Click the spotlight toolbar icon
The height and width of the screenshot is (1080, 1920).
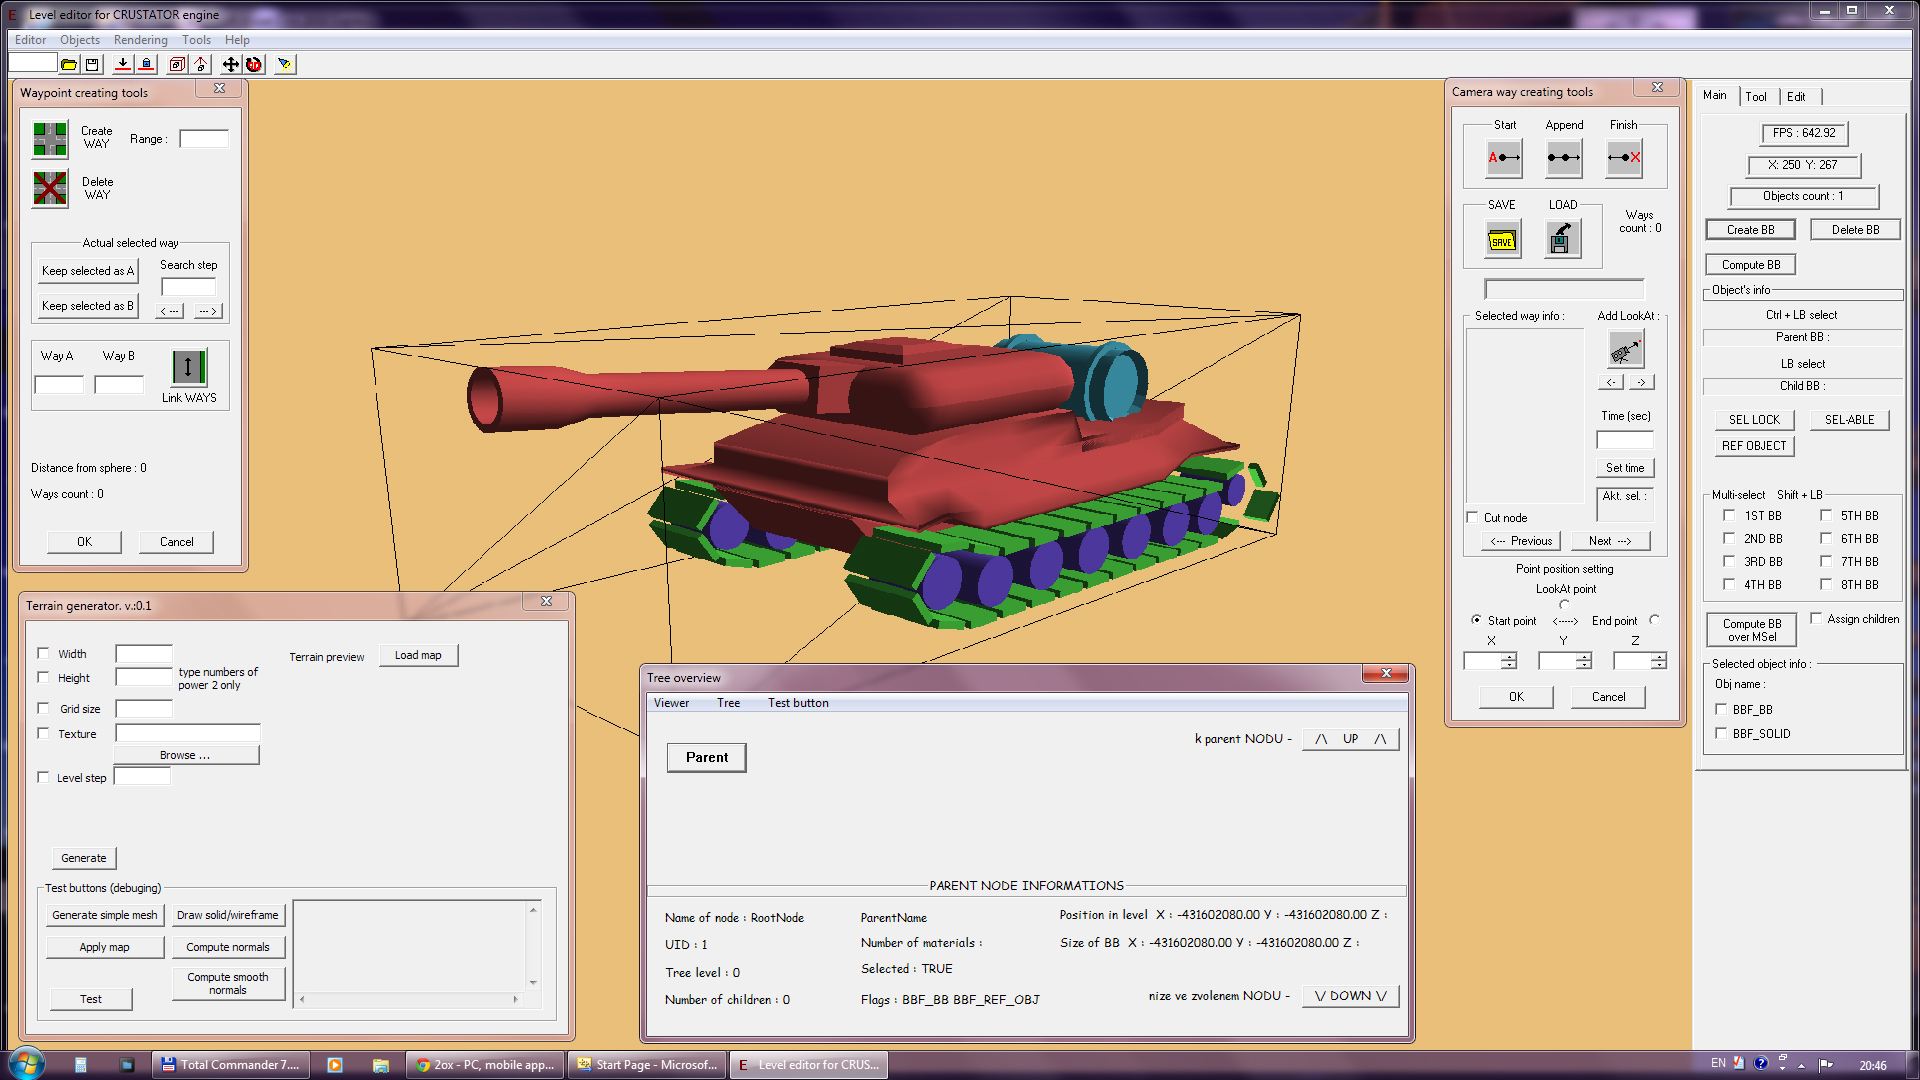click(285, 65)
